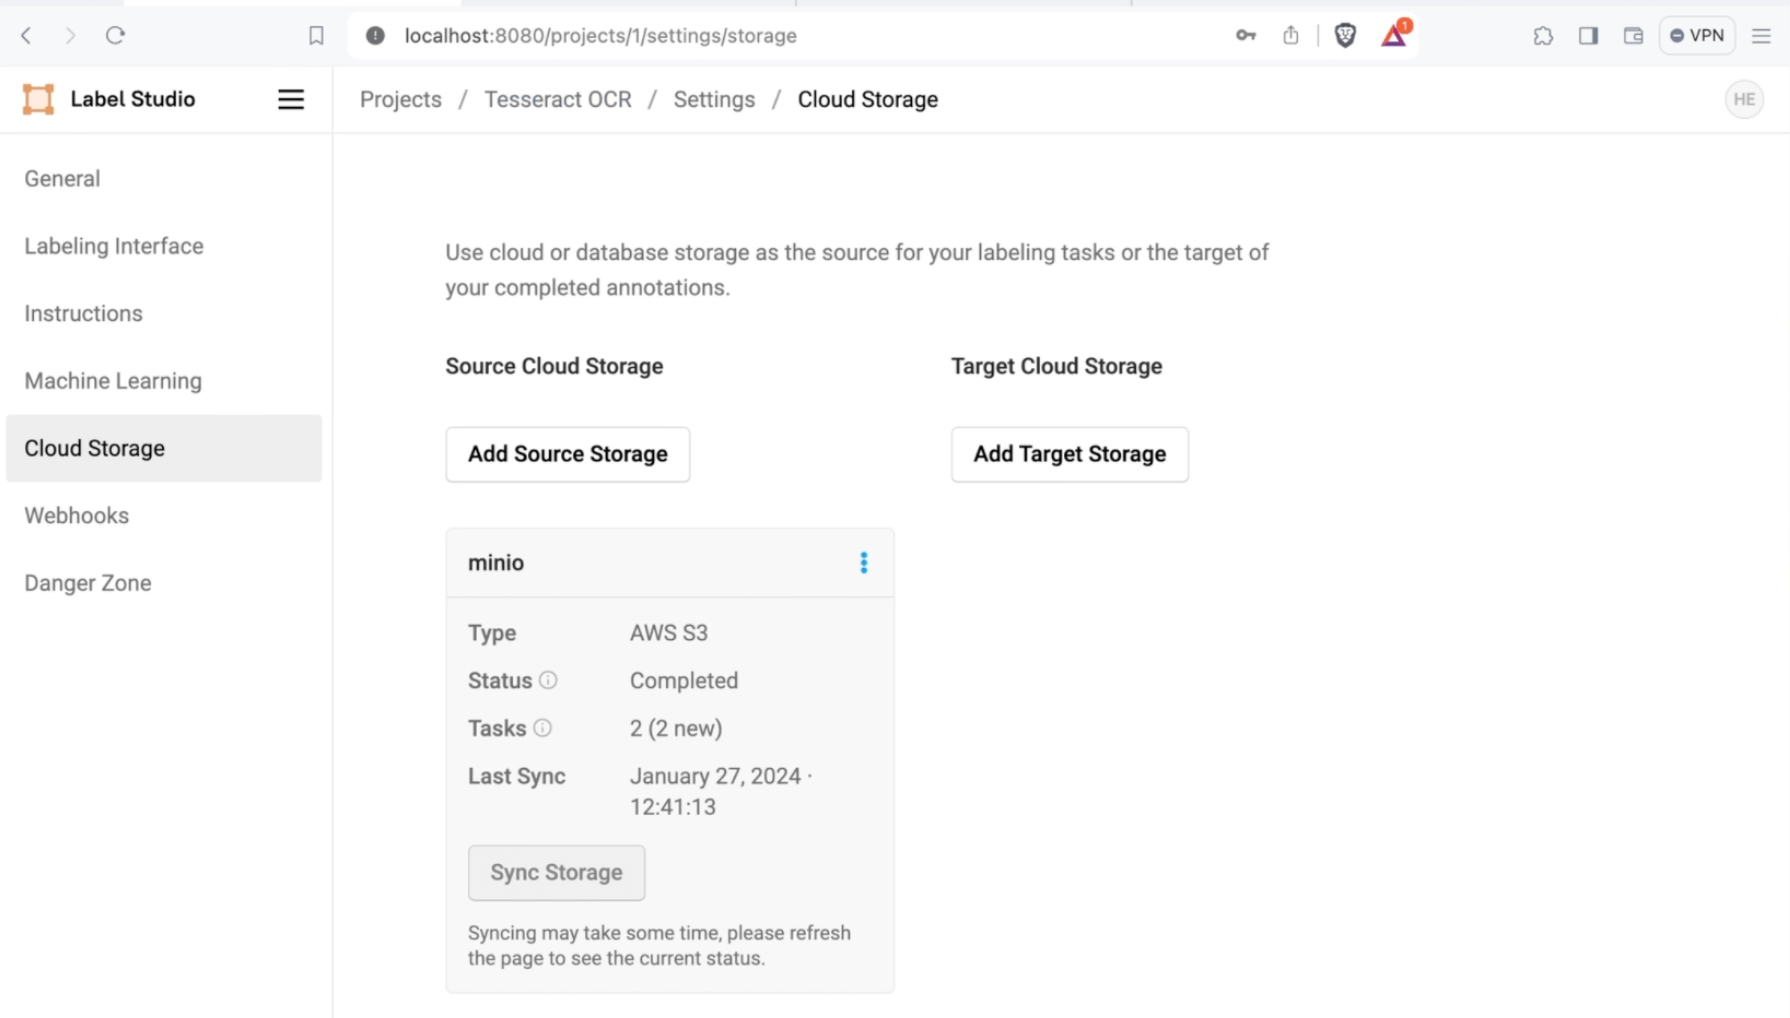Click the Completed status value

click(x=684, y=681)
